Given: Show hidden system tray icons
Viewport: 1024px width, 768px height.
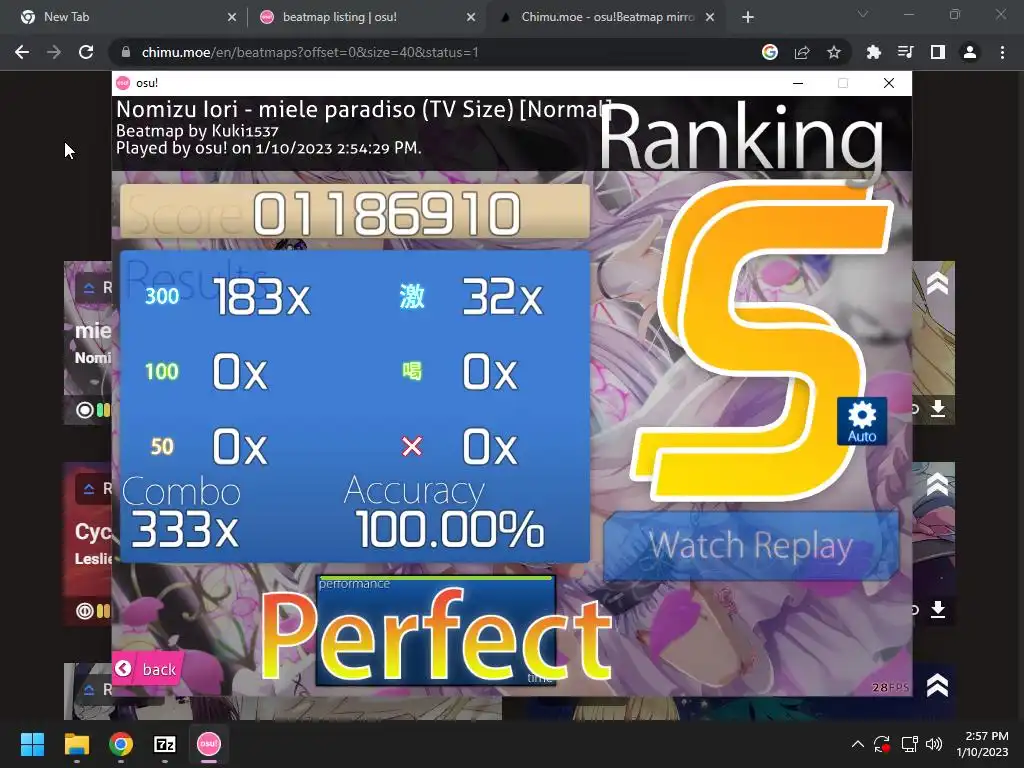Looking at the screenshot, I should pyautogui.click(x=857, y=744).
